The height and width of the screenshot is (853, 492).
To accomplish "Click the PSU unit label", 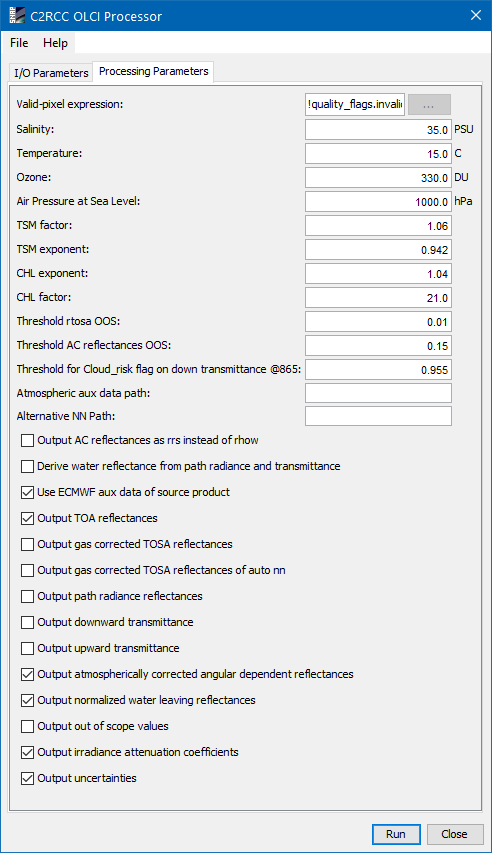I will [464, 129].
